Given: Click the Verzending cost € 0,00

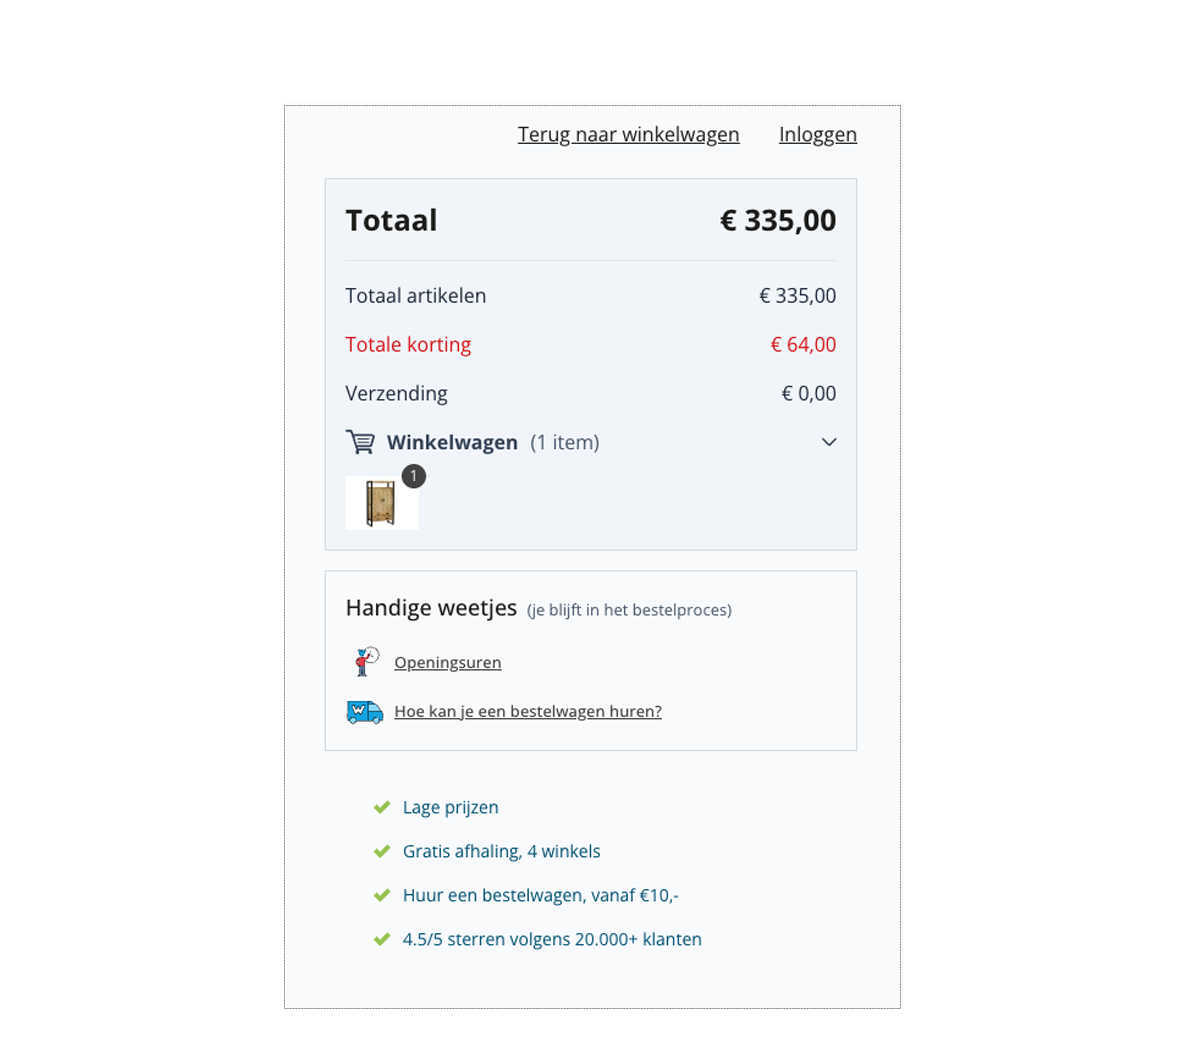Looking at the screenshot, I should click(x=809, y=393).
